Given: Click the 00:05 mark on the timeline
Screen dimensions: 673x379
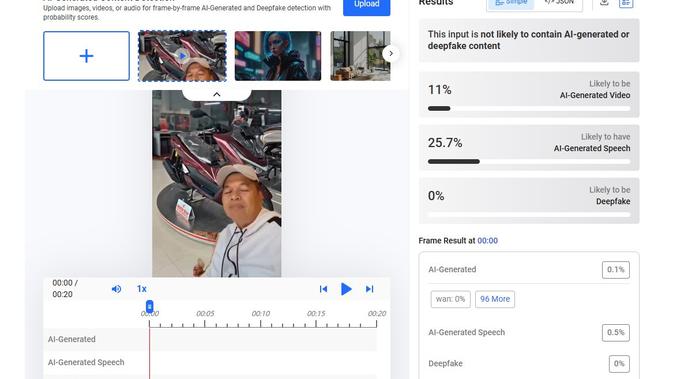Looking at the screenshot, I should pos(205,313).
